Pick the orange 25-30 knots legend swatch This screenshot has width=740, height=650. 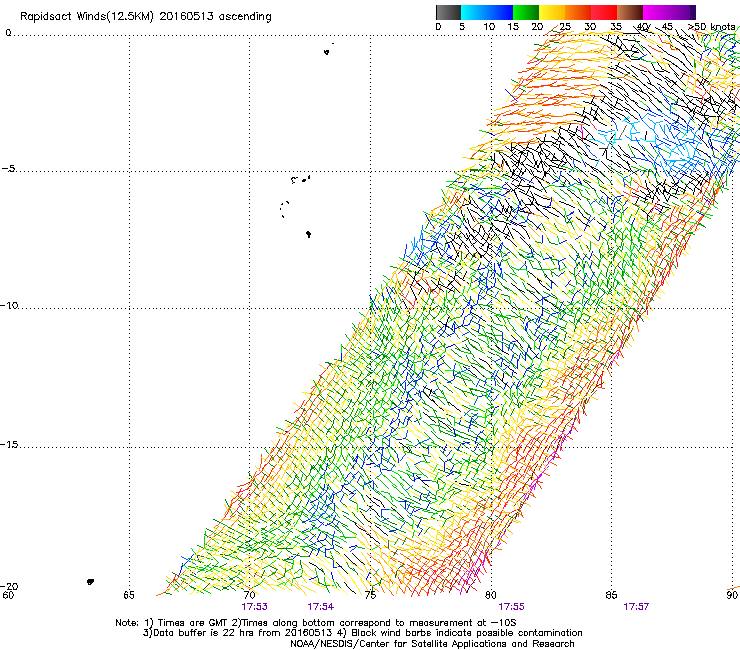pos(578,12)
